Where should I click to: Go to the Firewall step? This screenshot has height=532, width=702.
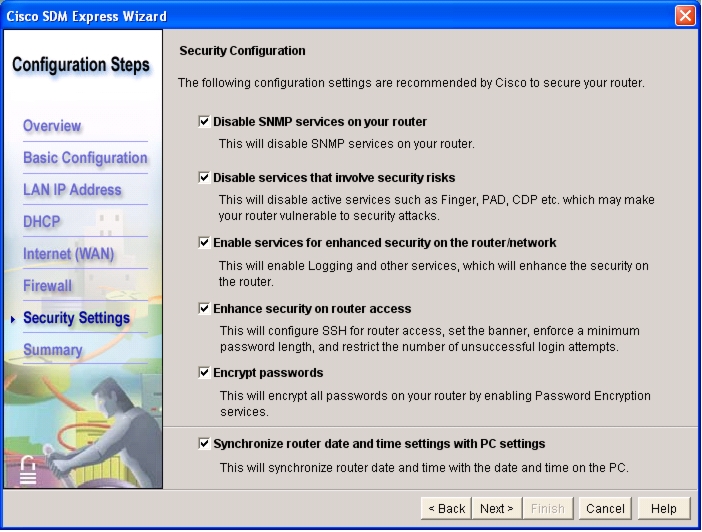pyautogui.click(x=47, y=286)
